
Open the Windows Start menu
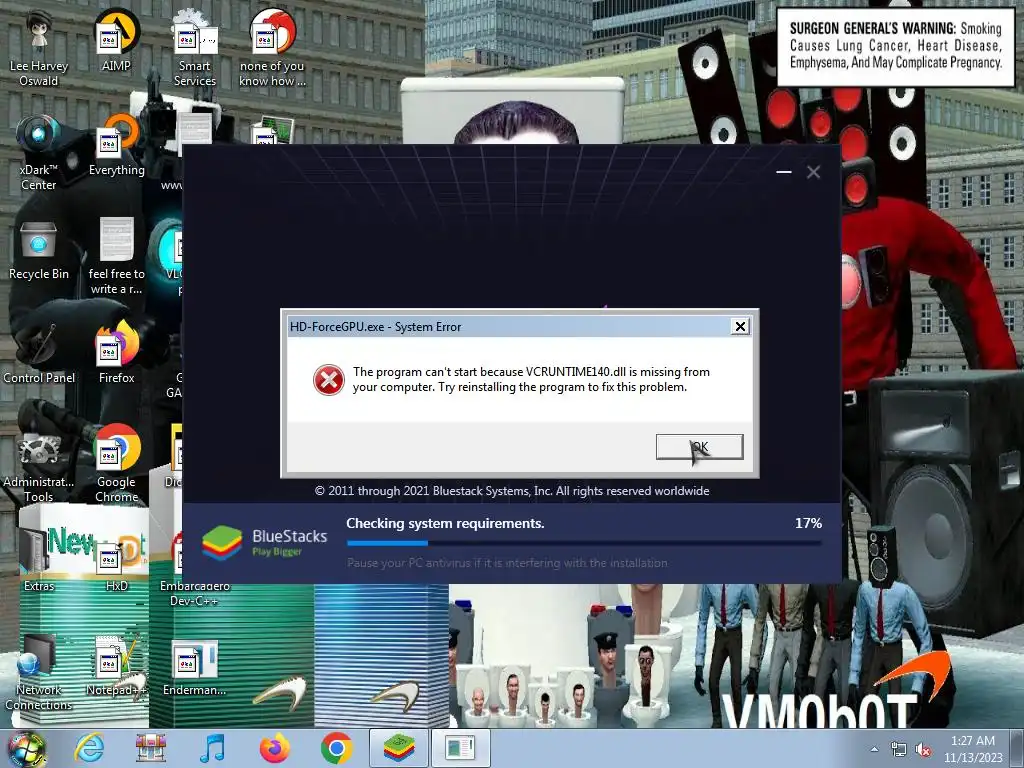25,748
